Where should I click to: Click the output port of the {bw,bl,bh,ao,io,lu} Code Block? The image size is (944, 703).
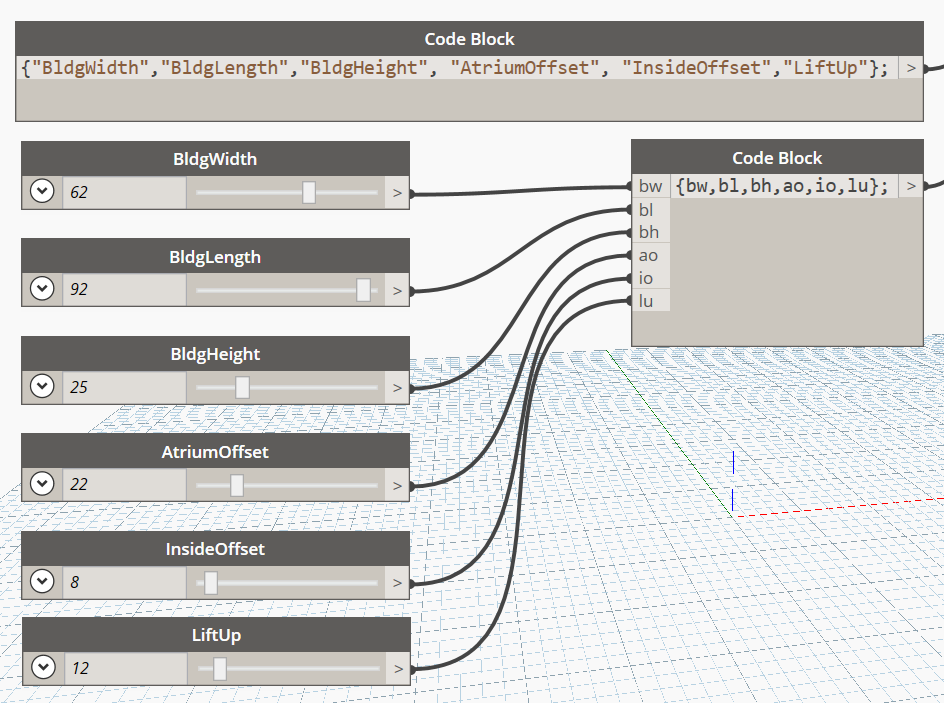point(911,186)
